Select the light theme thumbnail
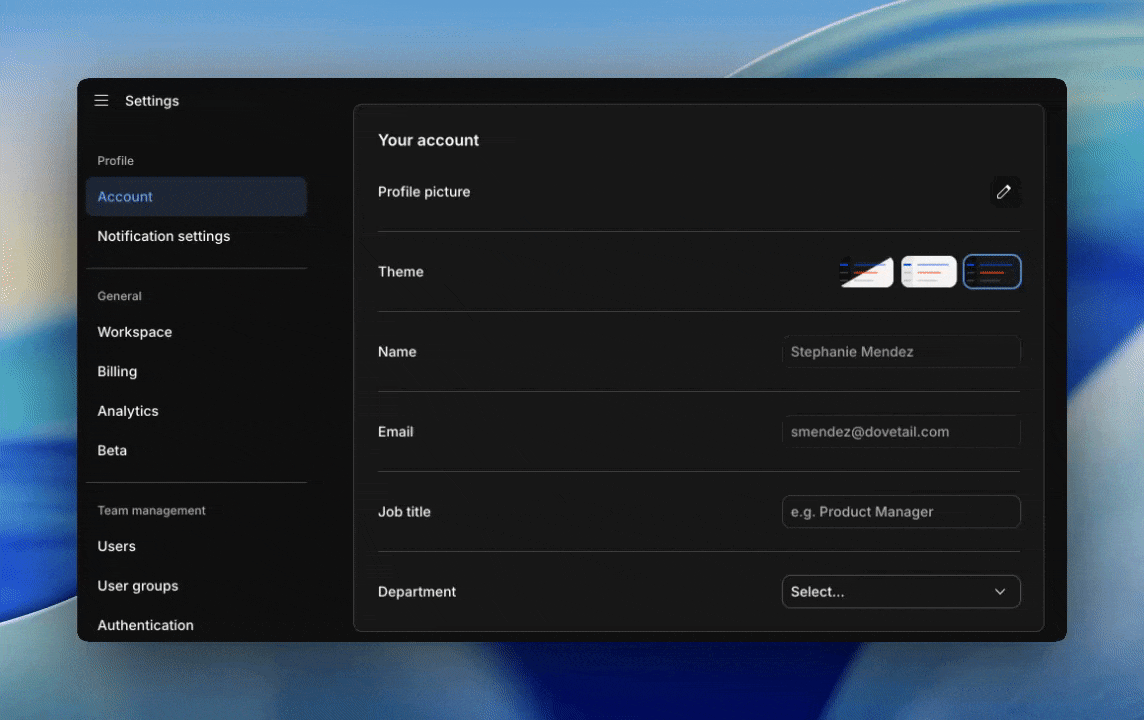1144x720 pixels. [929, 272]
